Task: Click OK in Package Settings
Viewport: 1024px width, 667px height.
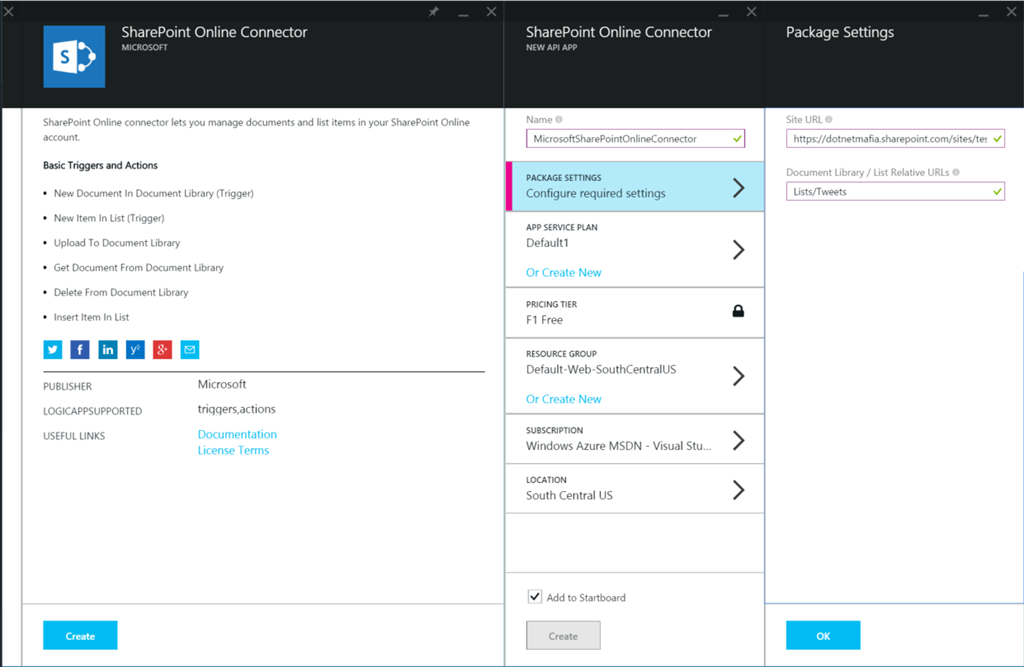Action: point(823,635)
